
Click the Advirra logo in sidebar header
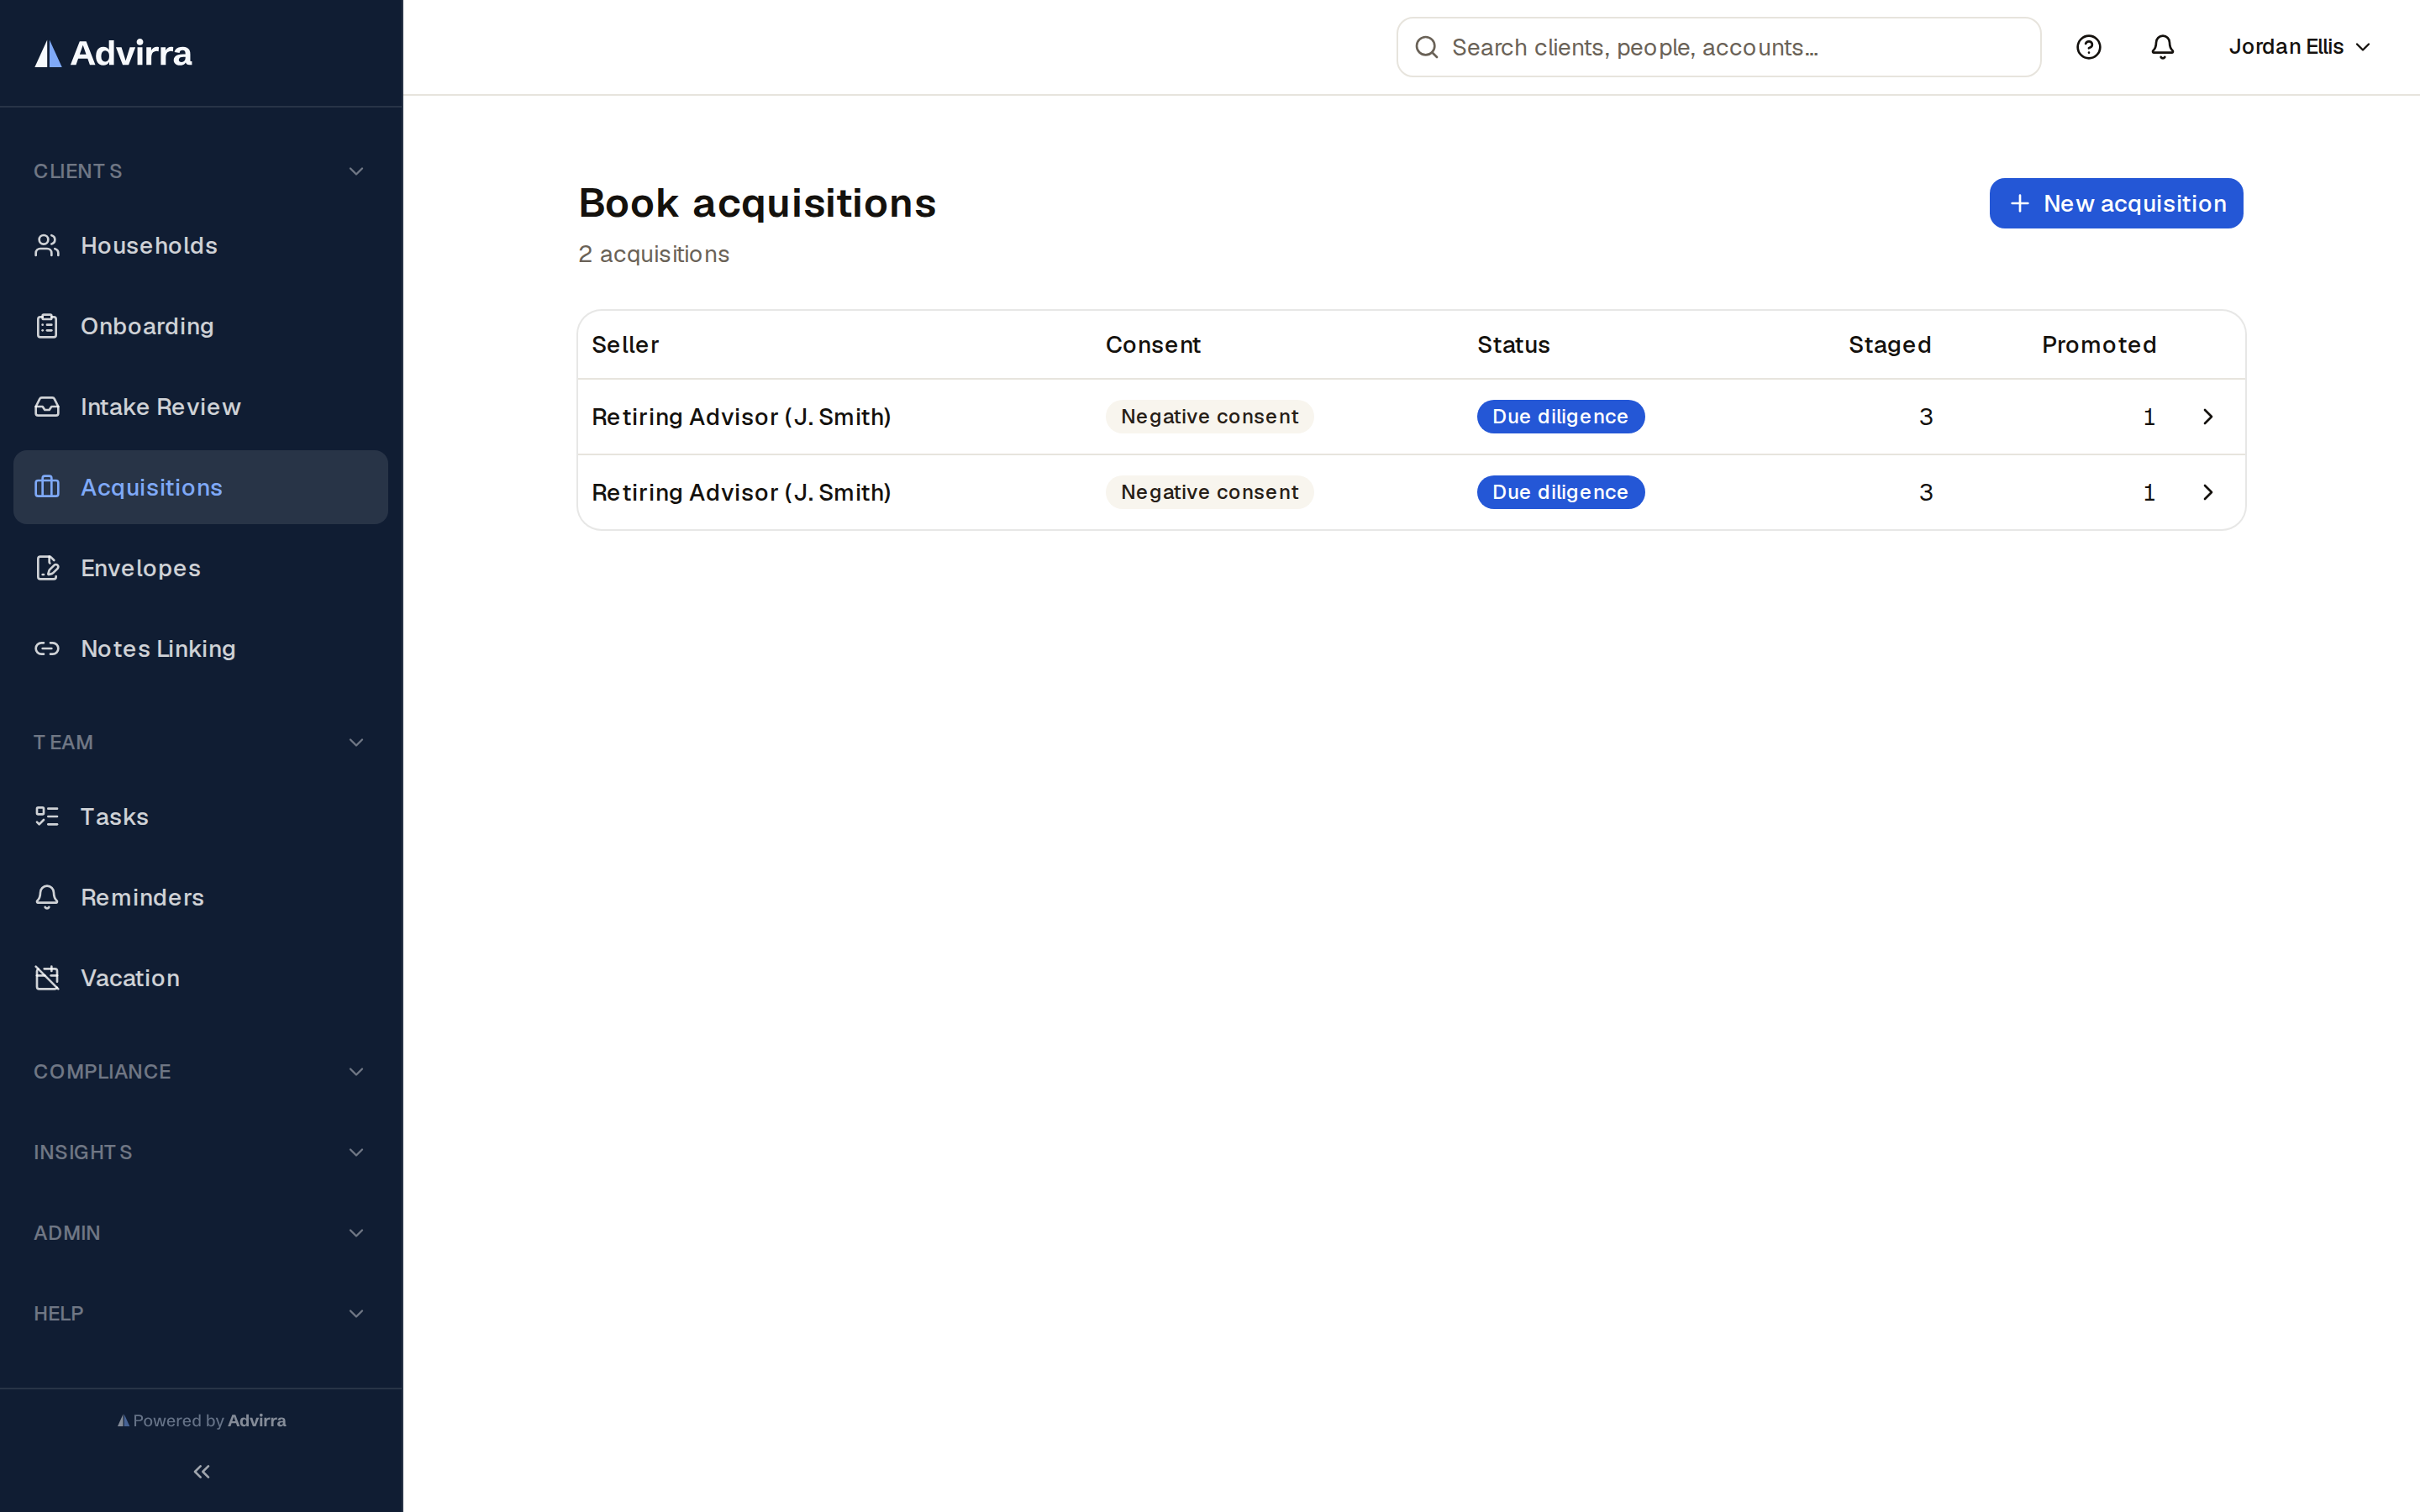point(113,53)
